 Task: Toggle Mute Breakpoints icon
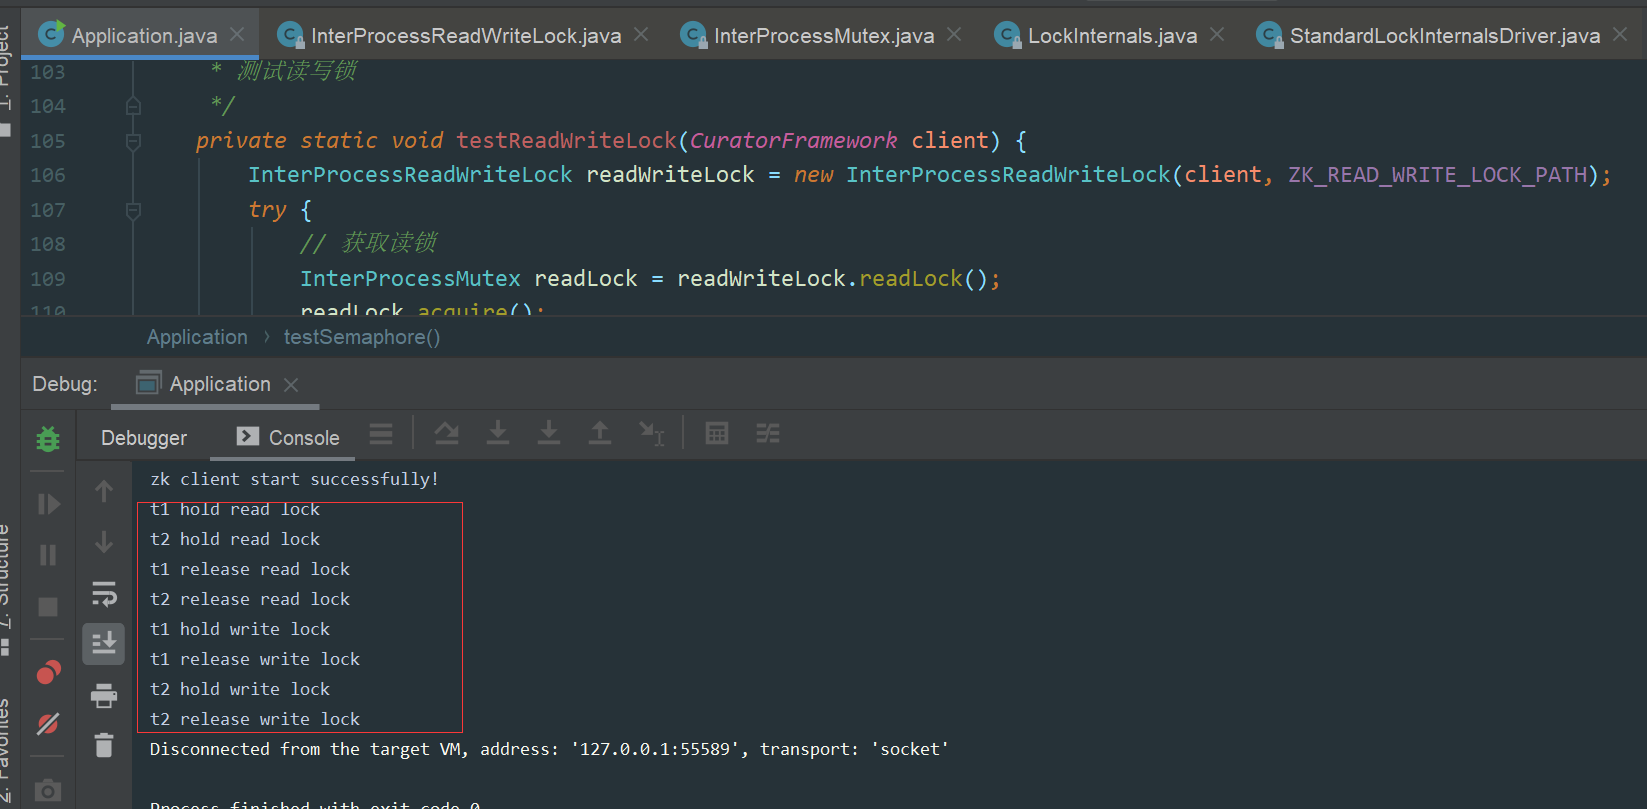point(48,724)
